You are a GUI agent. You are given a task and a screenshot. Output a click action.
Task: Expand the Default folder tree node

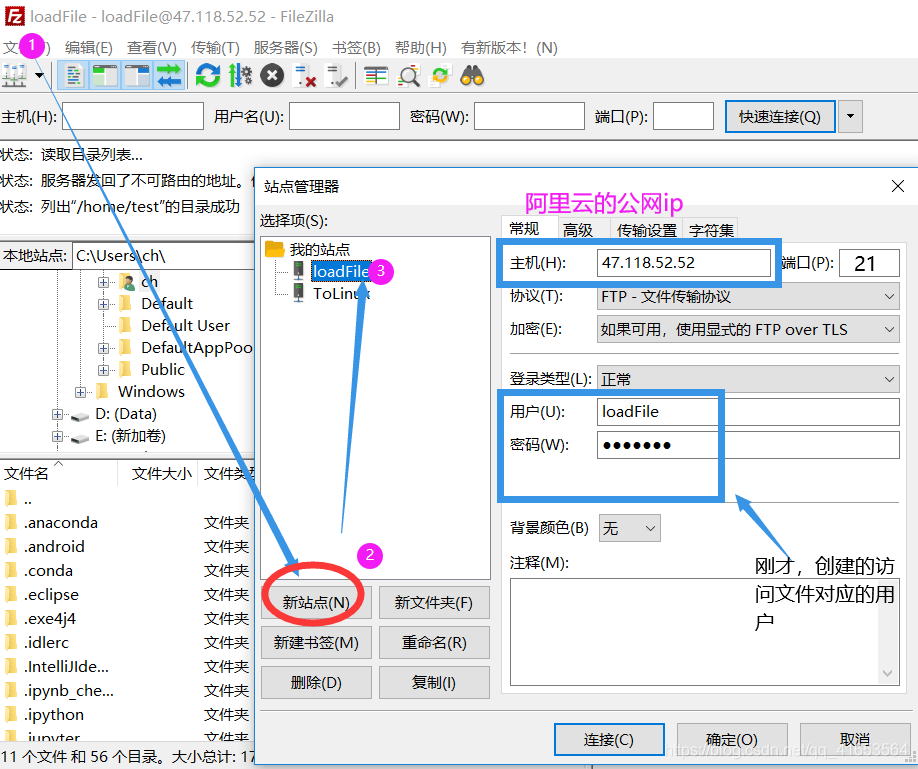[103, 304]
